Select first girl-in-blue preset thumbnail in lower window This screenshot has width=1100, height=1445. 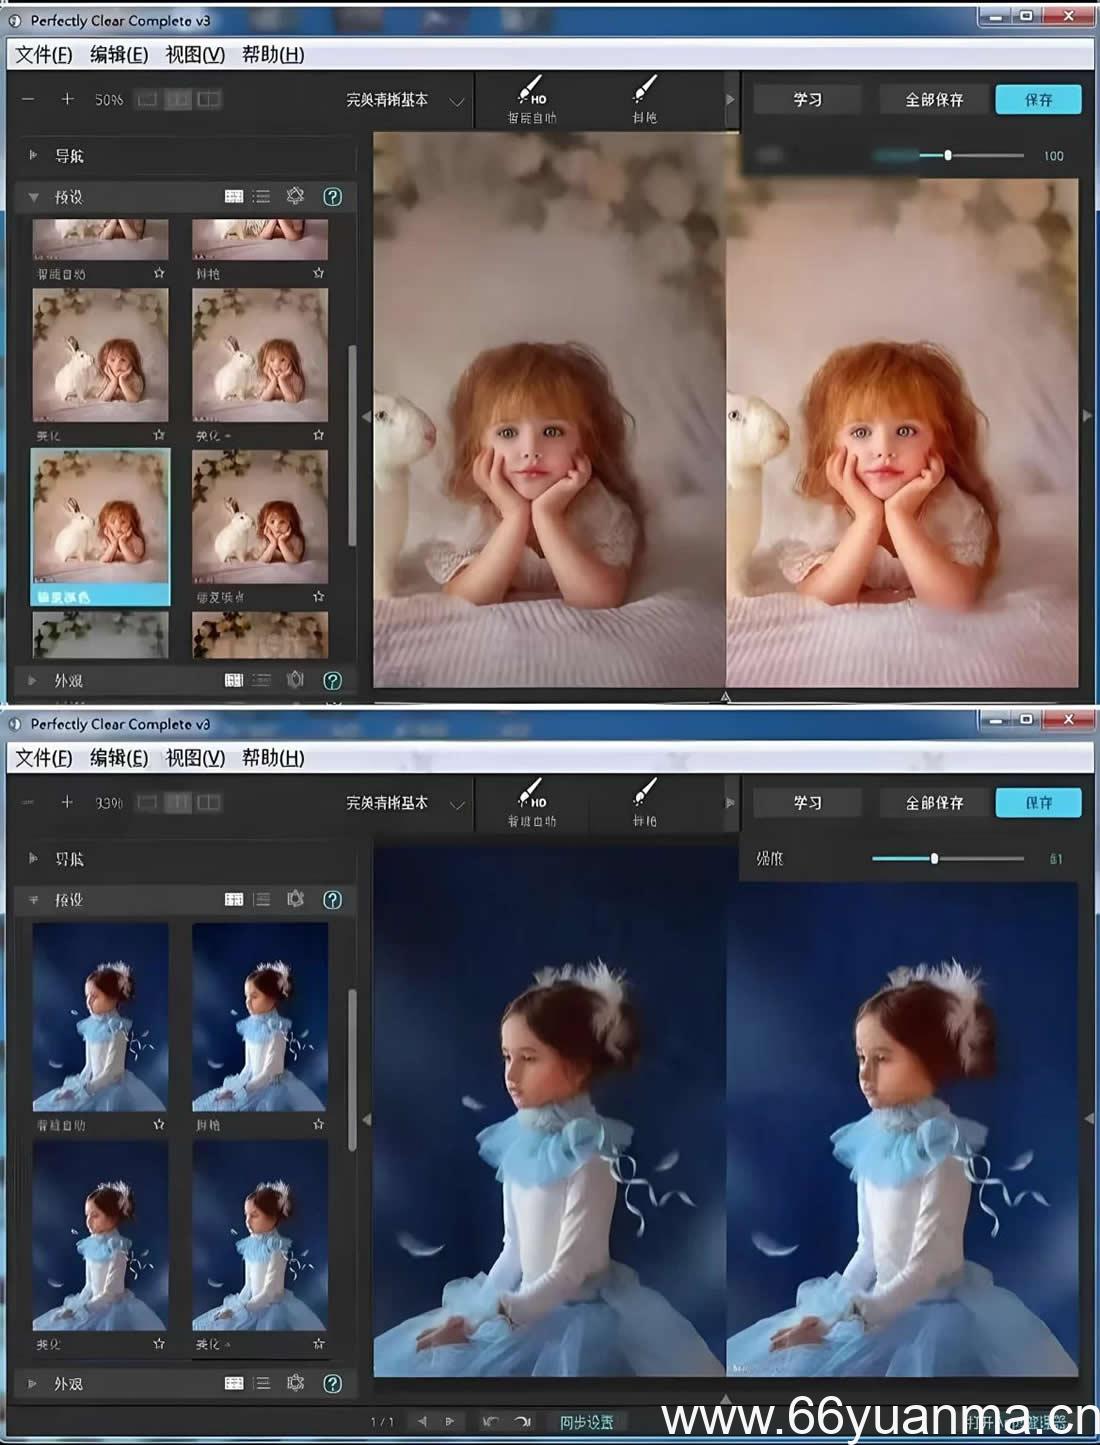(x=100, y=1017)
